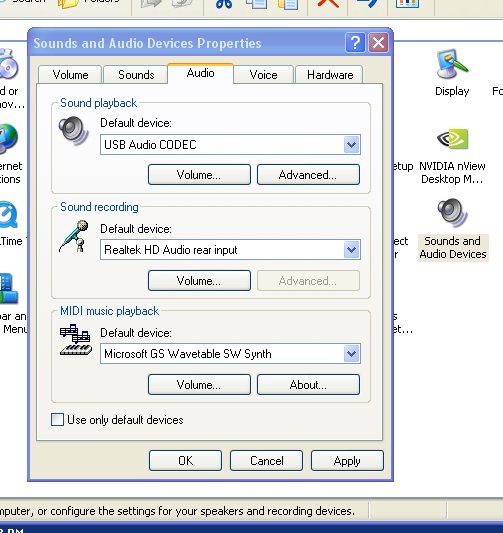Click Volume button under Sound recording

click(x=199, y=281)
